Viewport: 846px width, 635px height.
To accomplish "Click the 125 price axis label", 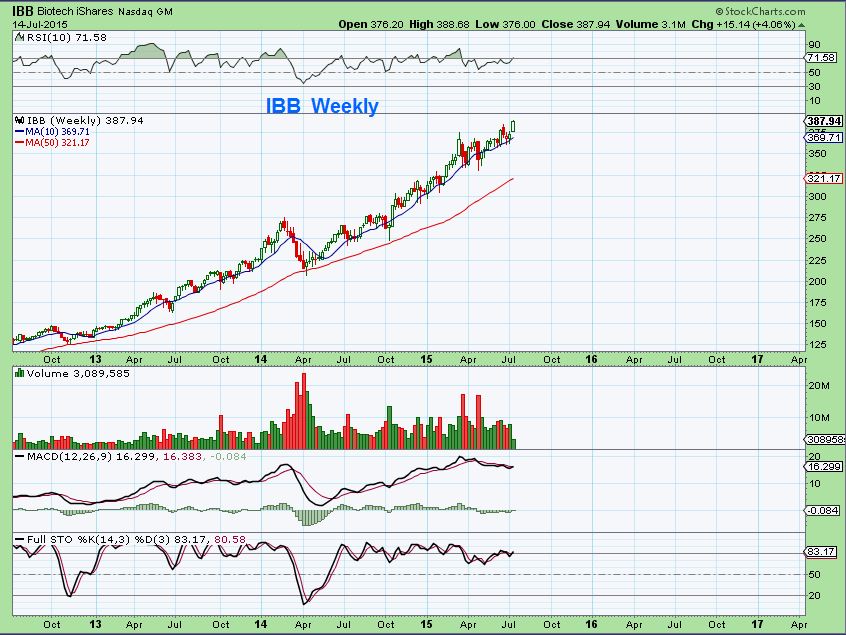I will tap(817, 345).
